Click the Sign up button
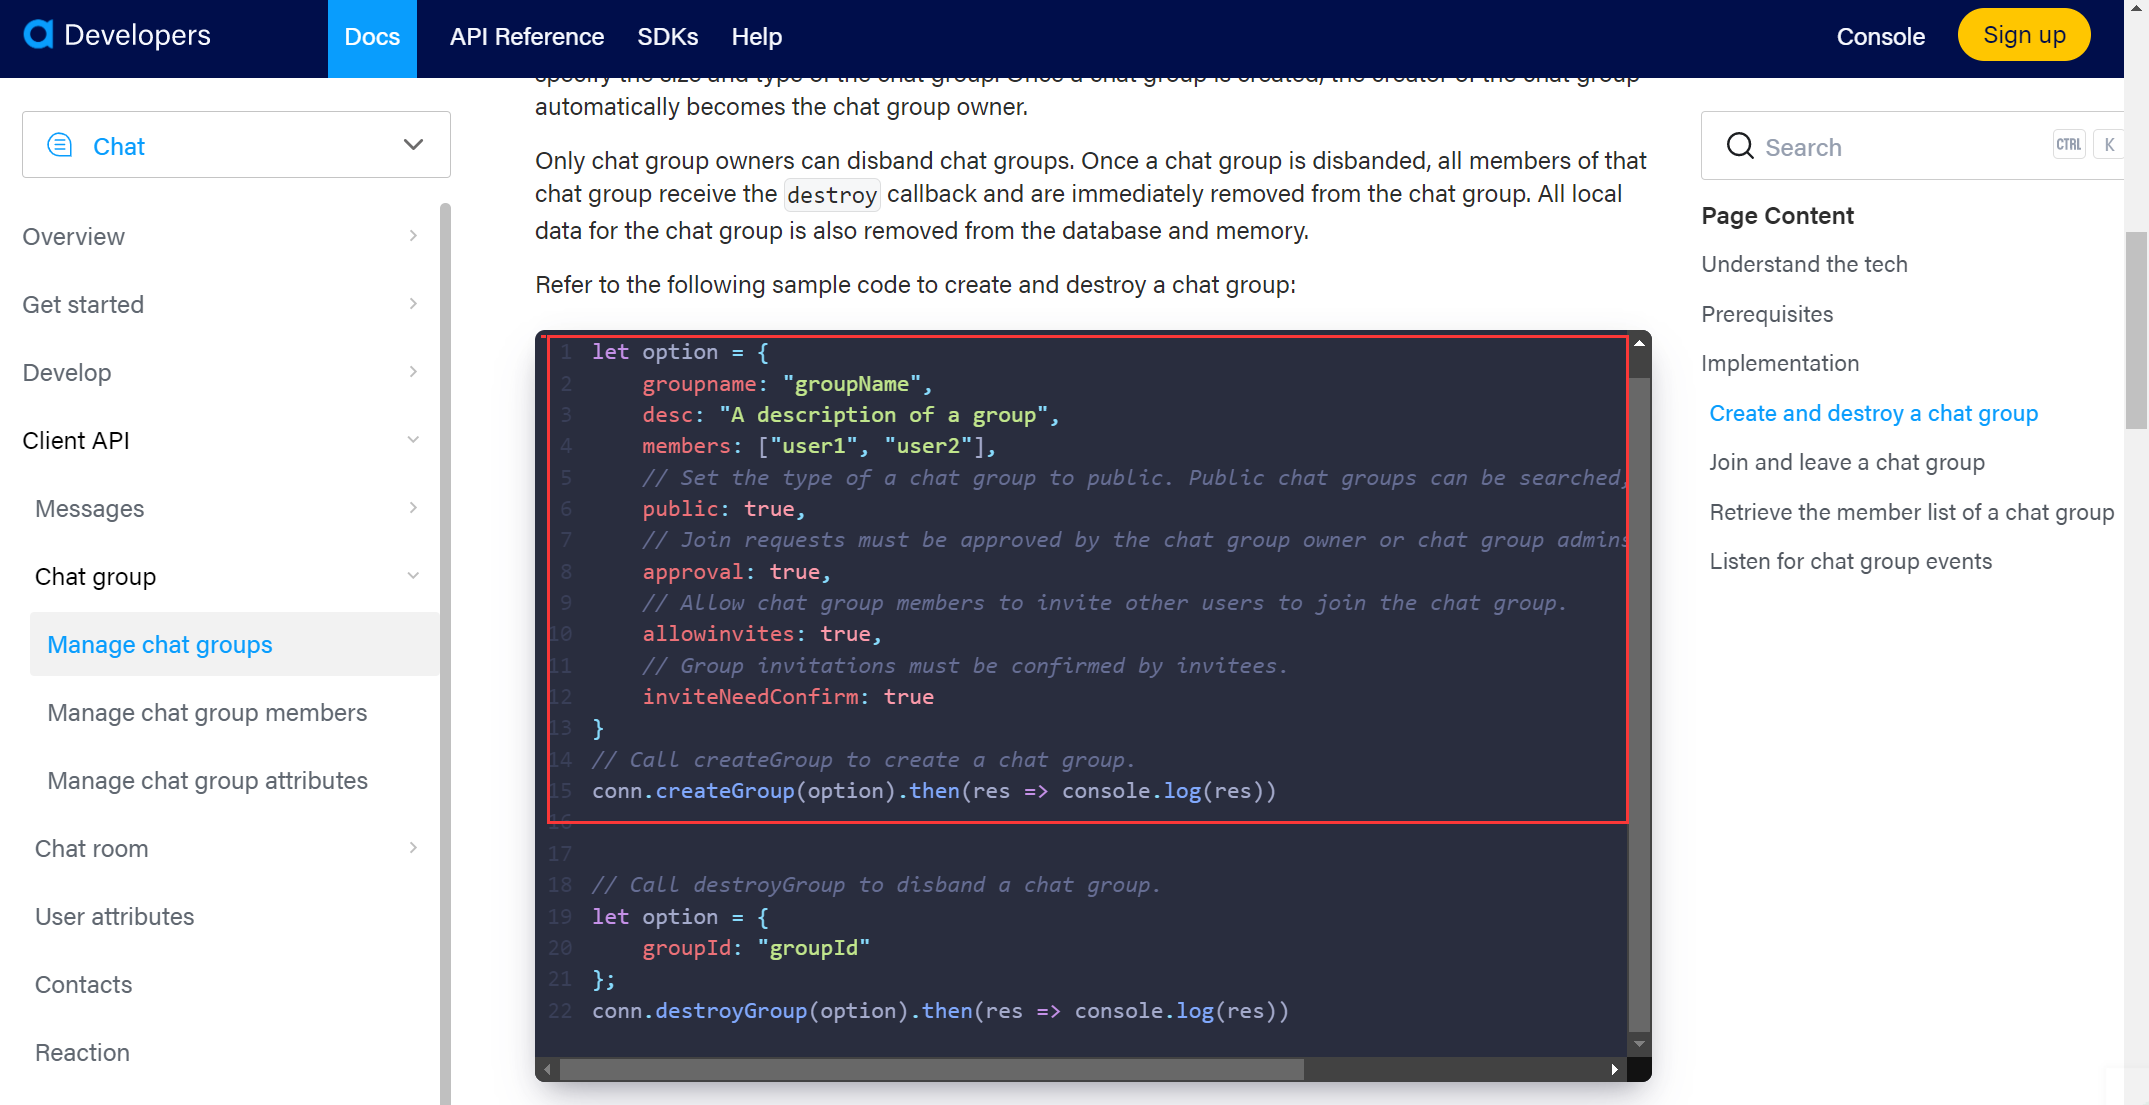2149x1105 pixels. coord(2023,34)
